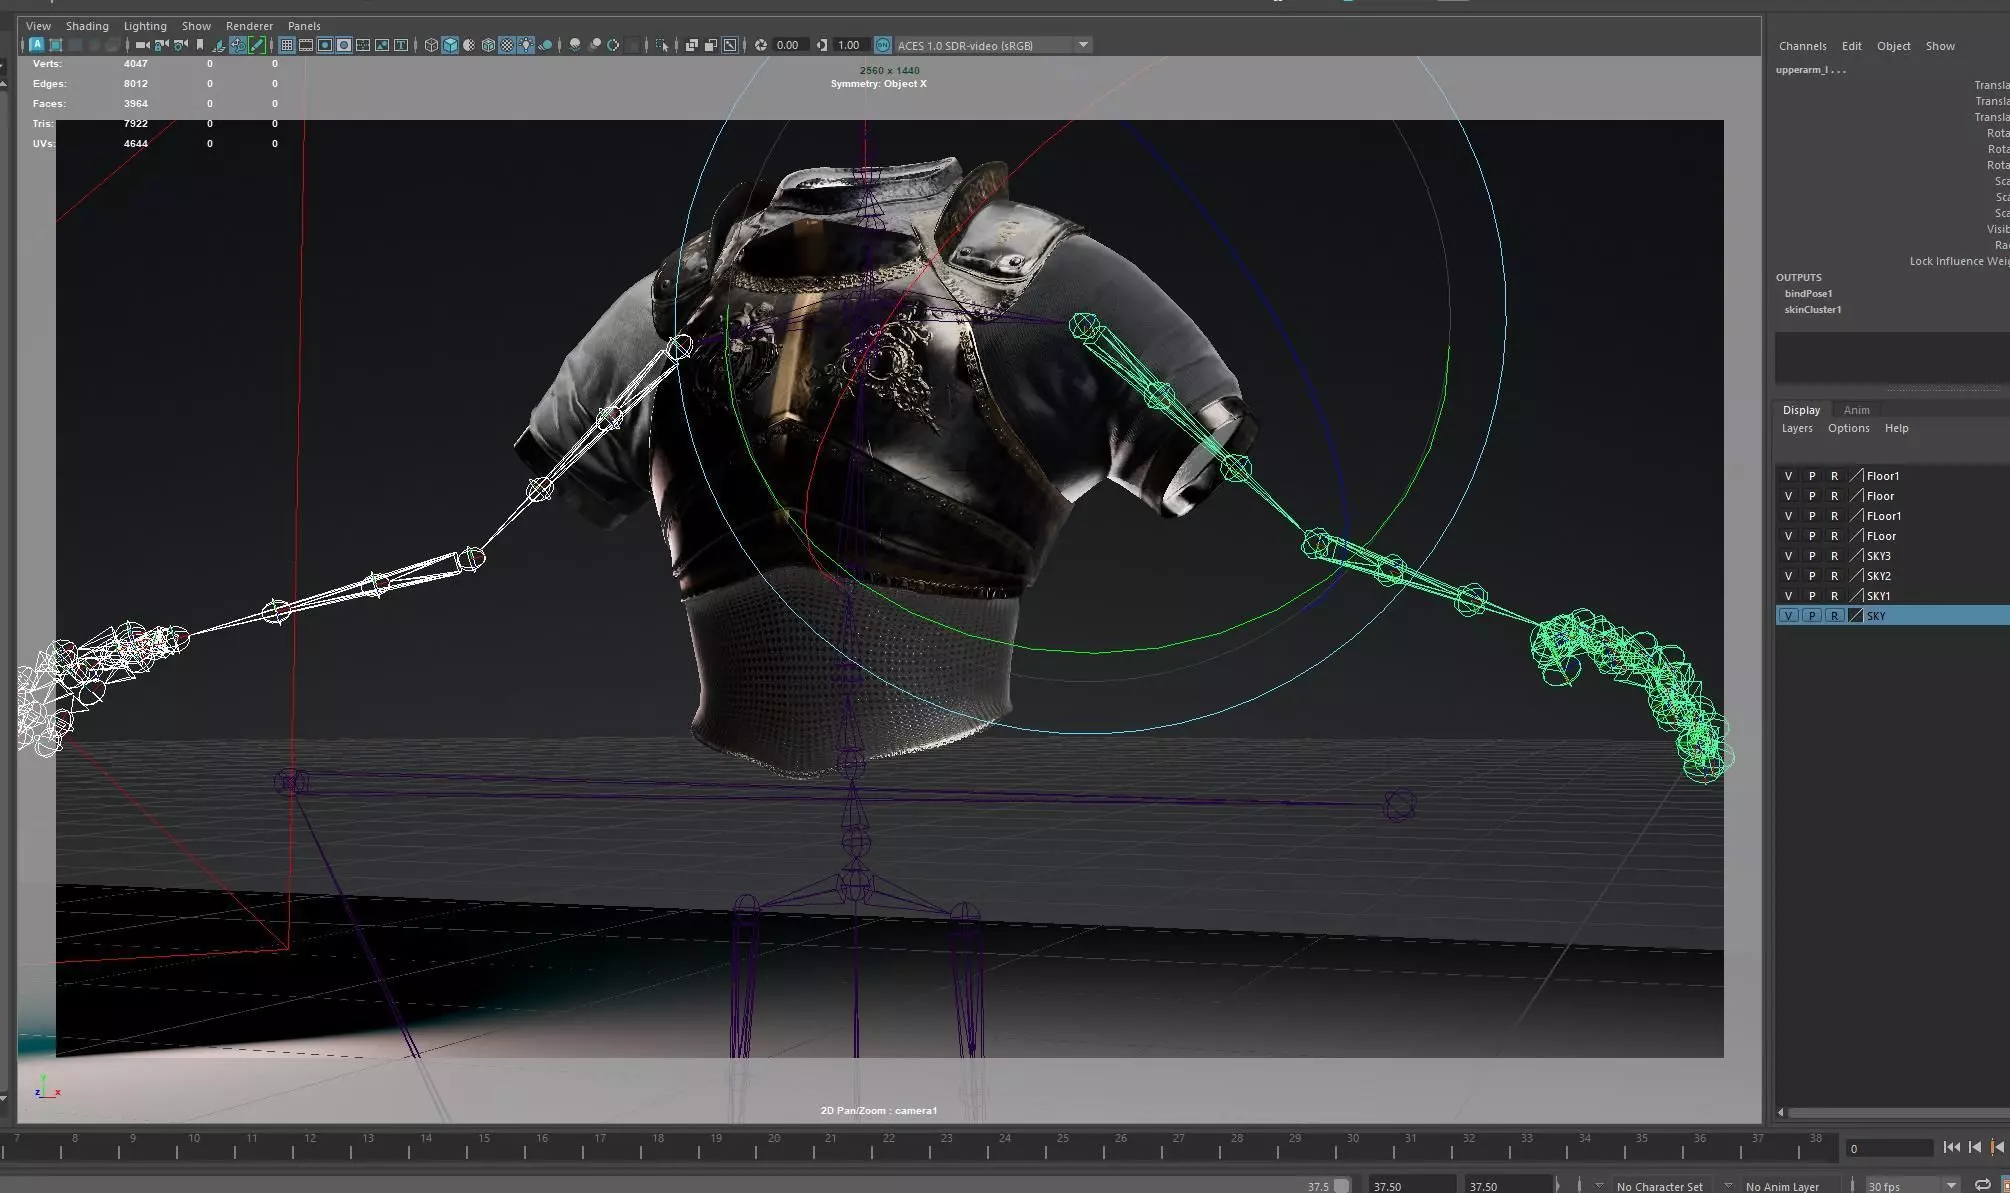Image resolution: width=2010 pixels, height=1193 pixels.
Task: Toggle X-ray joints icon
Action: pos(730,45)
